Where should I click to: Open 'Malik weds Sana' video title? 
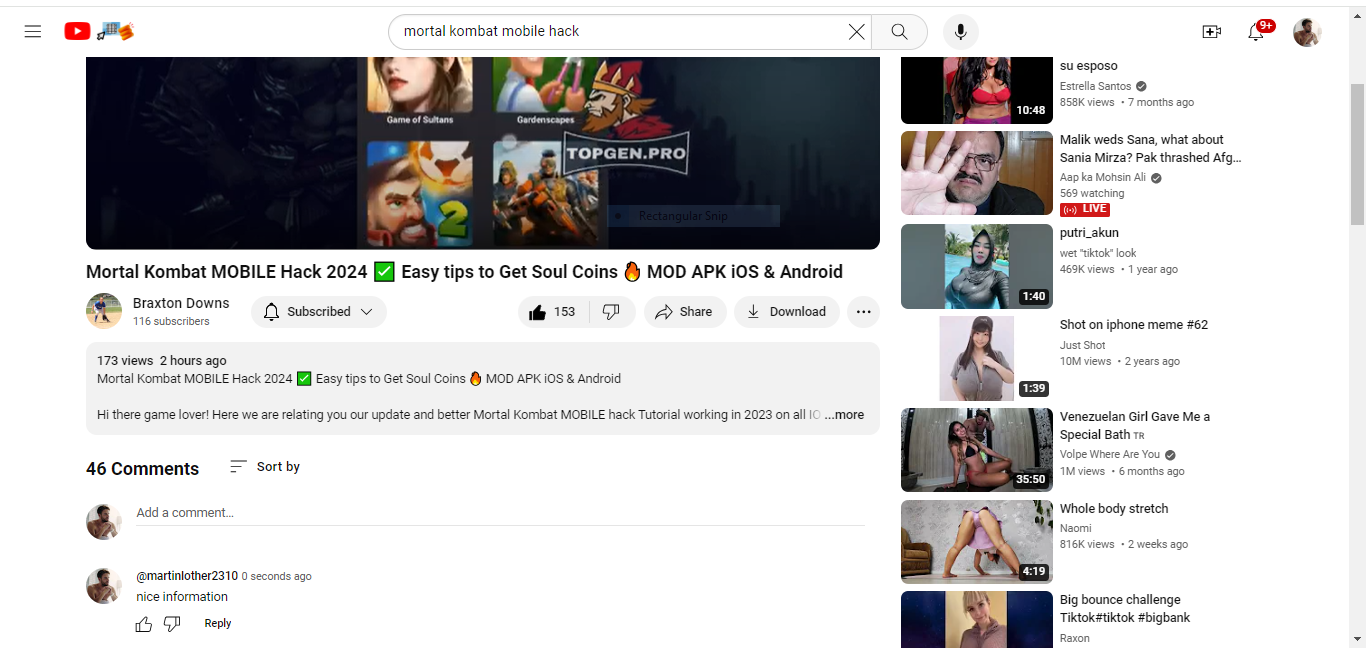1151,149
